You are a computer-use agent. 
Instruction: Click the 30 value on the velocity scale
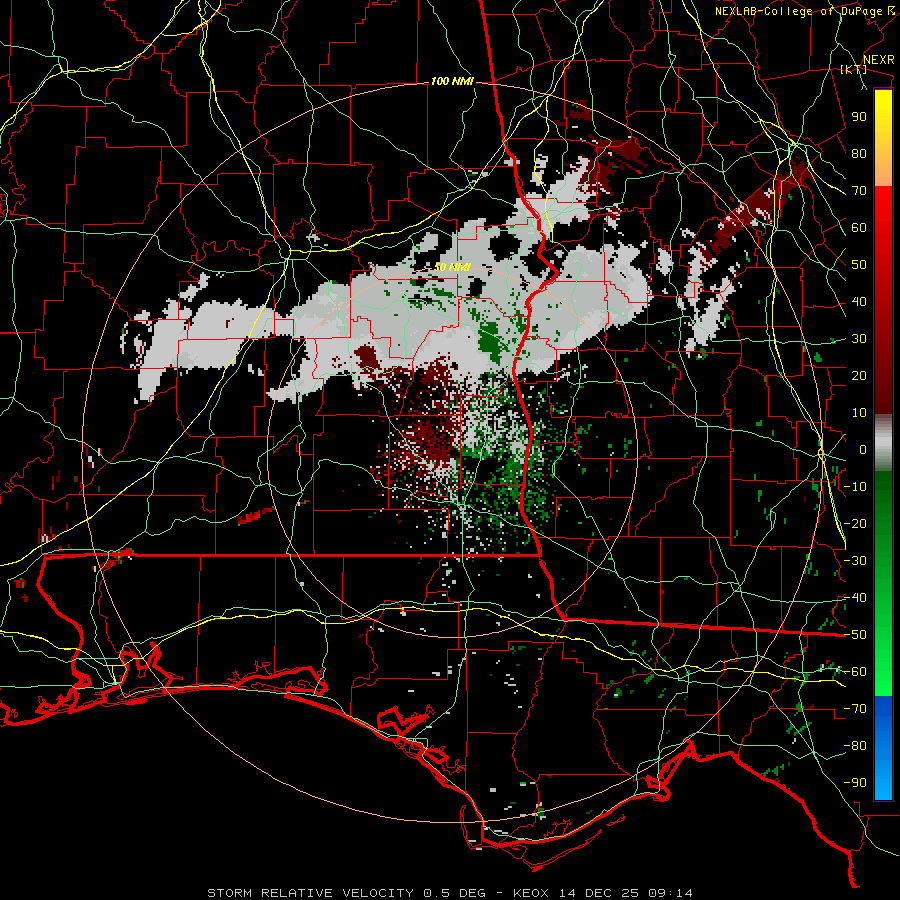click(859, 339)
